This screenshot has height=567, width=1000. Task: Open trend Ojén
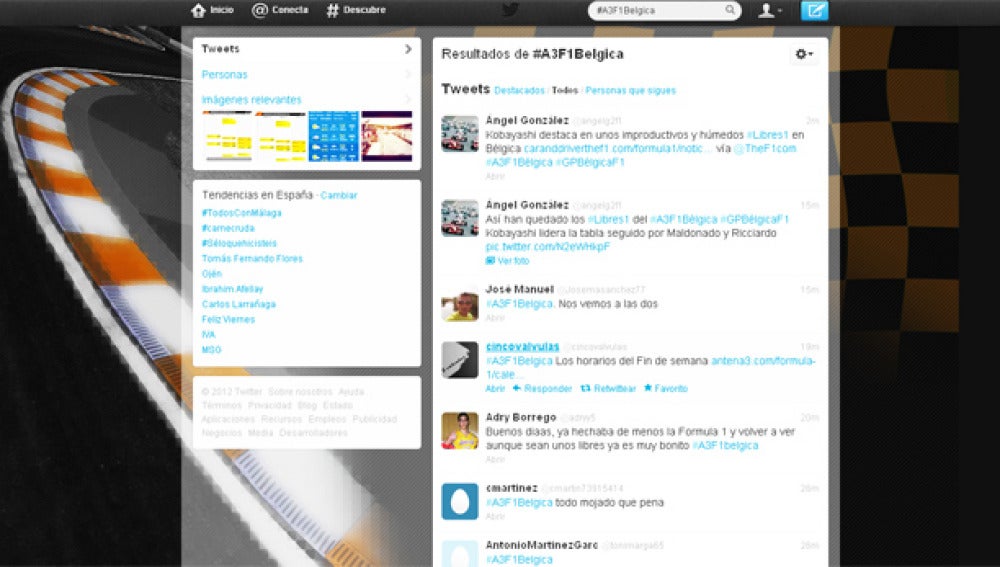pos(212,274)
